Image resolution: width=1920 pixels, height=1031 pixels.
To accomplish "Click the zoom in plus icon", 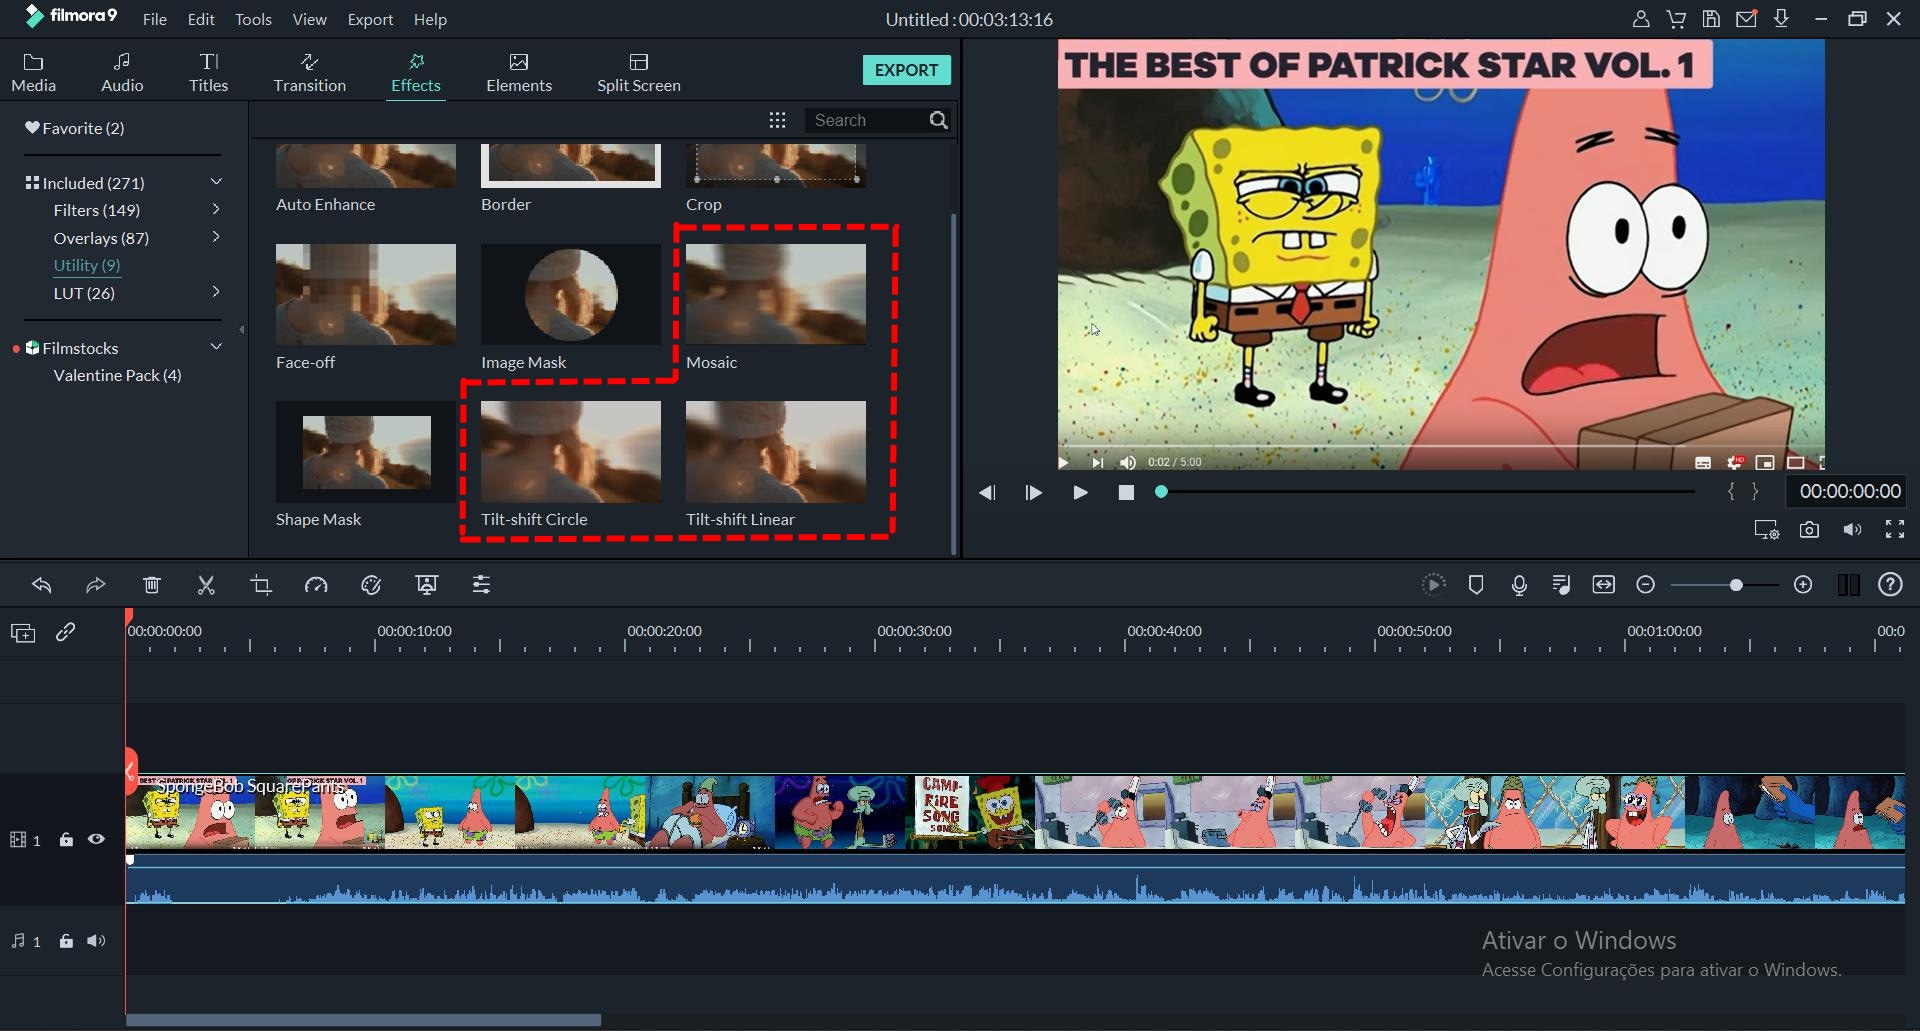I will [x=1803, y=585].
